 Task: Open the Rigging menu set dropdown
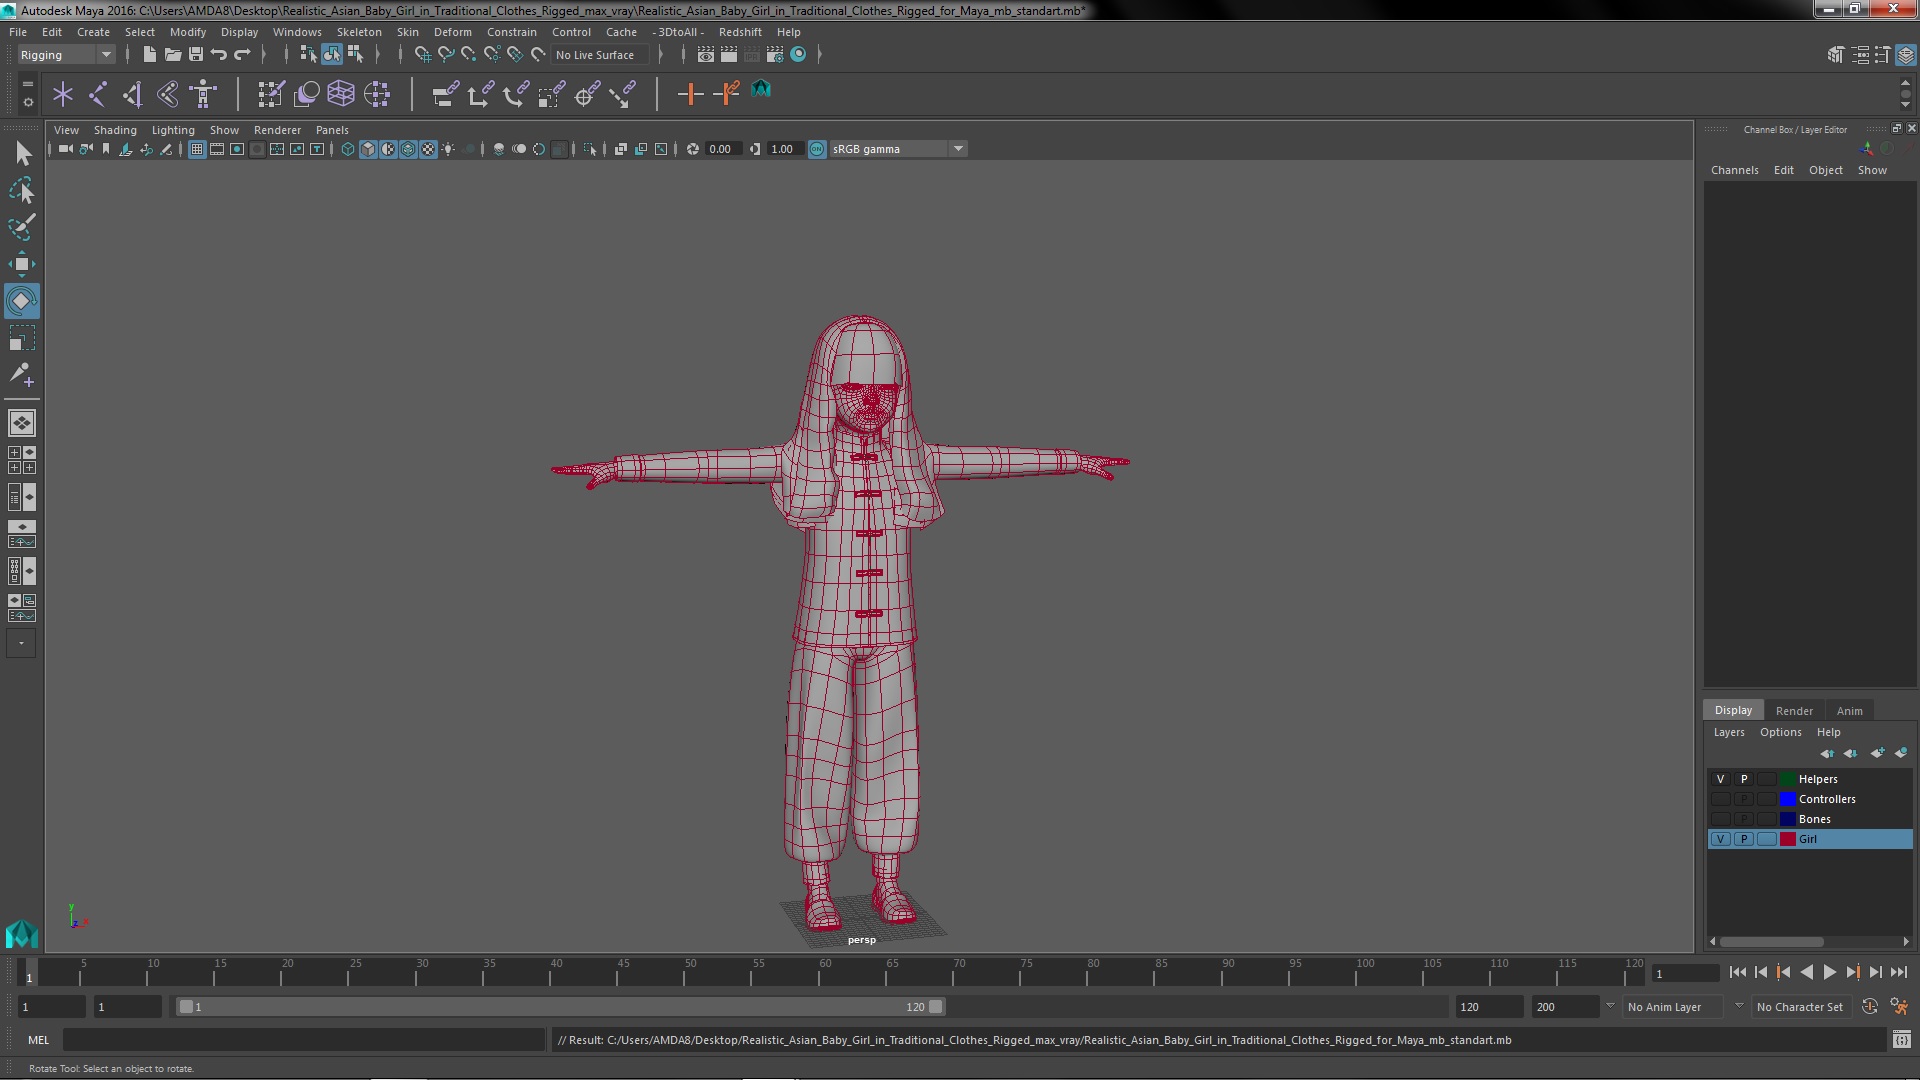(x=65, y=54)
